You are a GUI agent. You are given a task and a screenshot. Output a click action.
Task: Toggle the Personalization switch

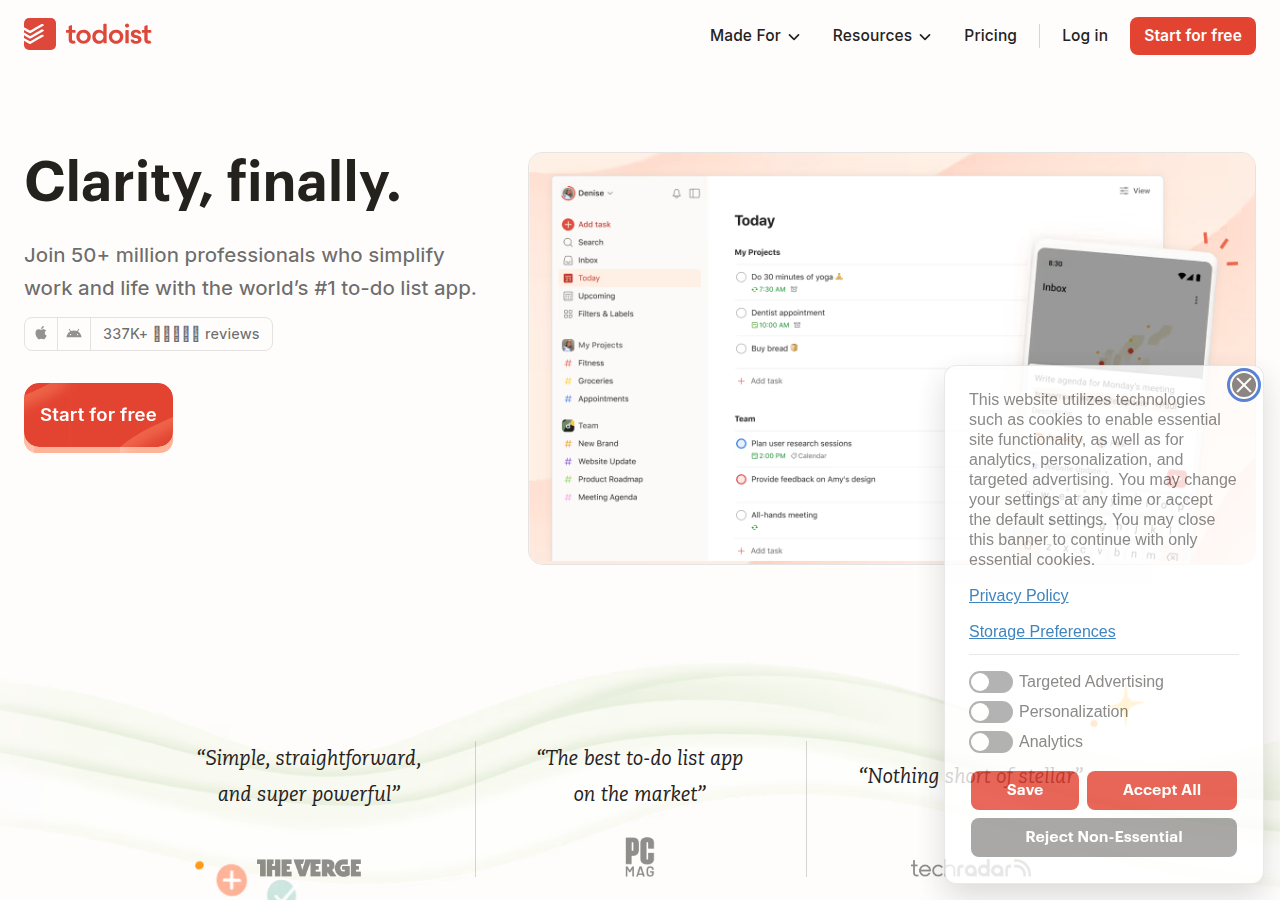991,712
